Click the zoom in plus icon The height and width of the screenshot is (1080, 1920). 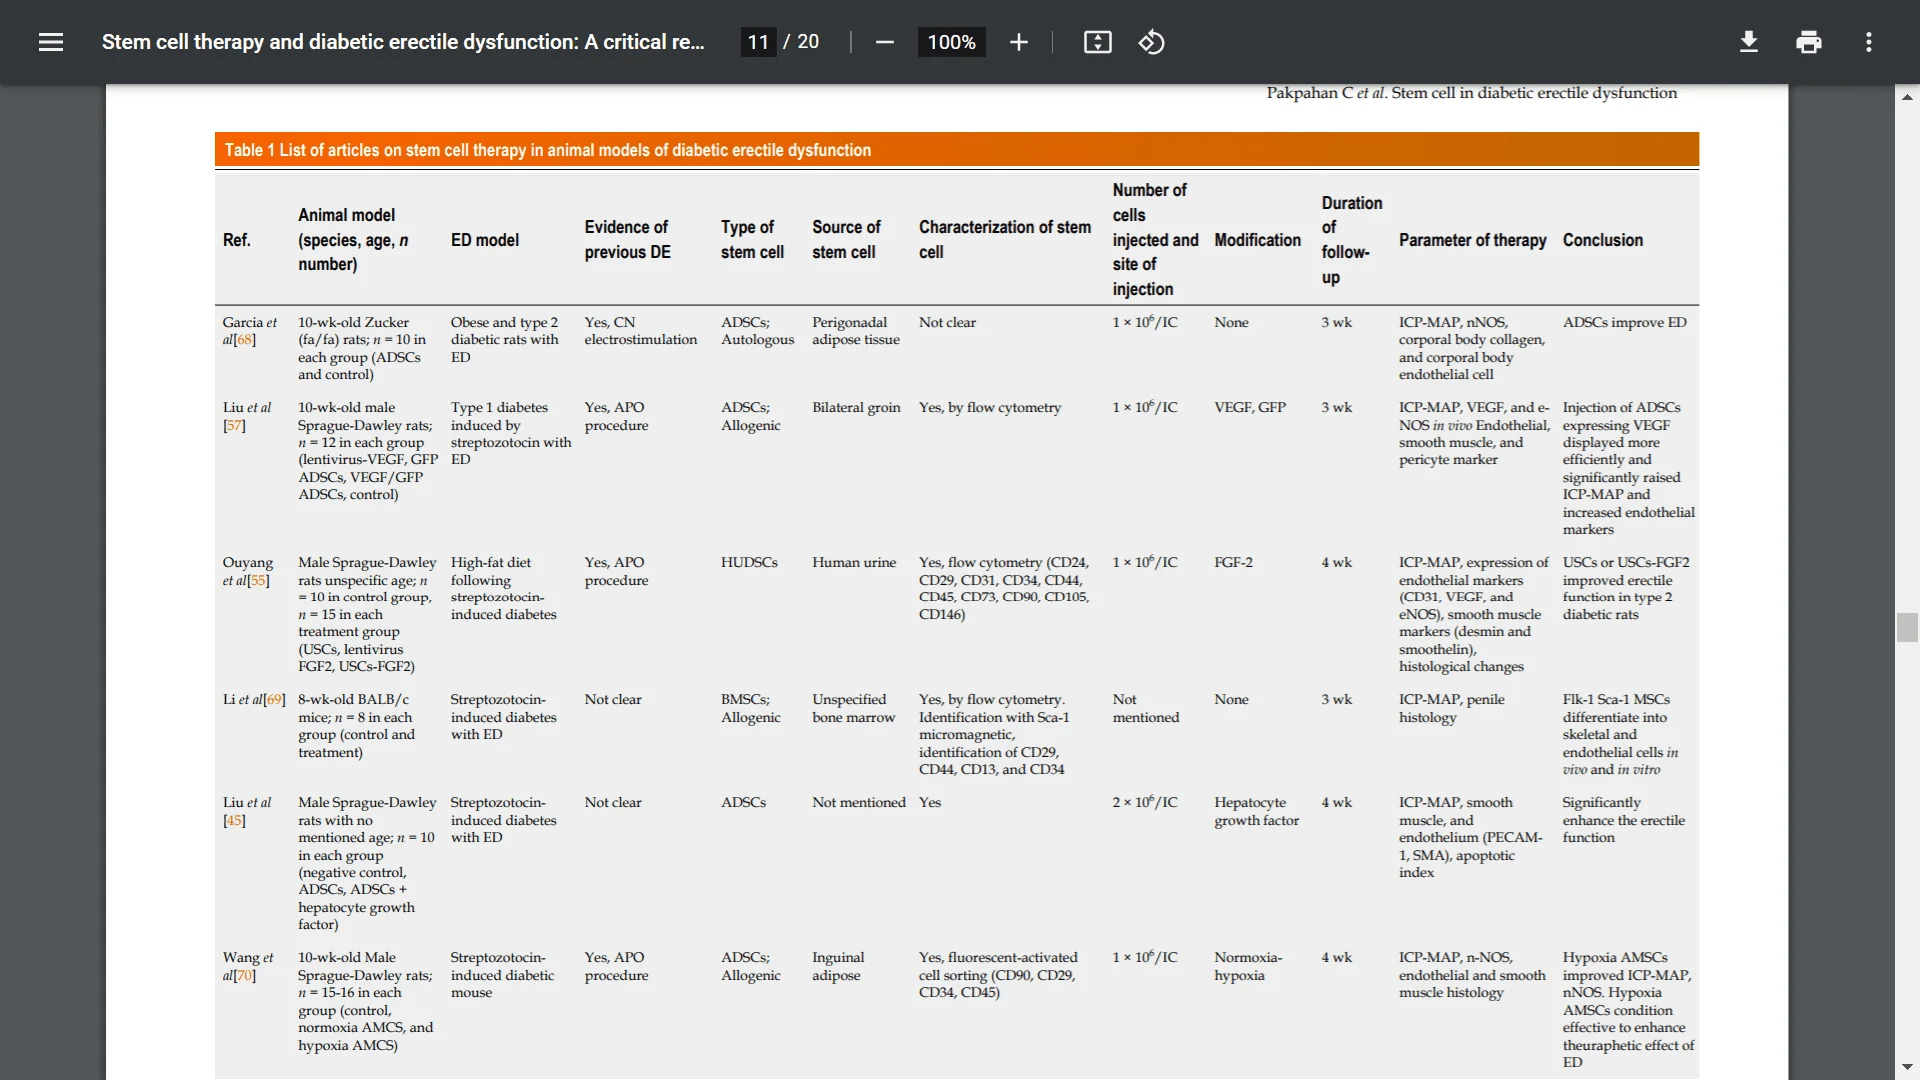[x=1018, y=42]
